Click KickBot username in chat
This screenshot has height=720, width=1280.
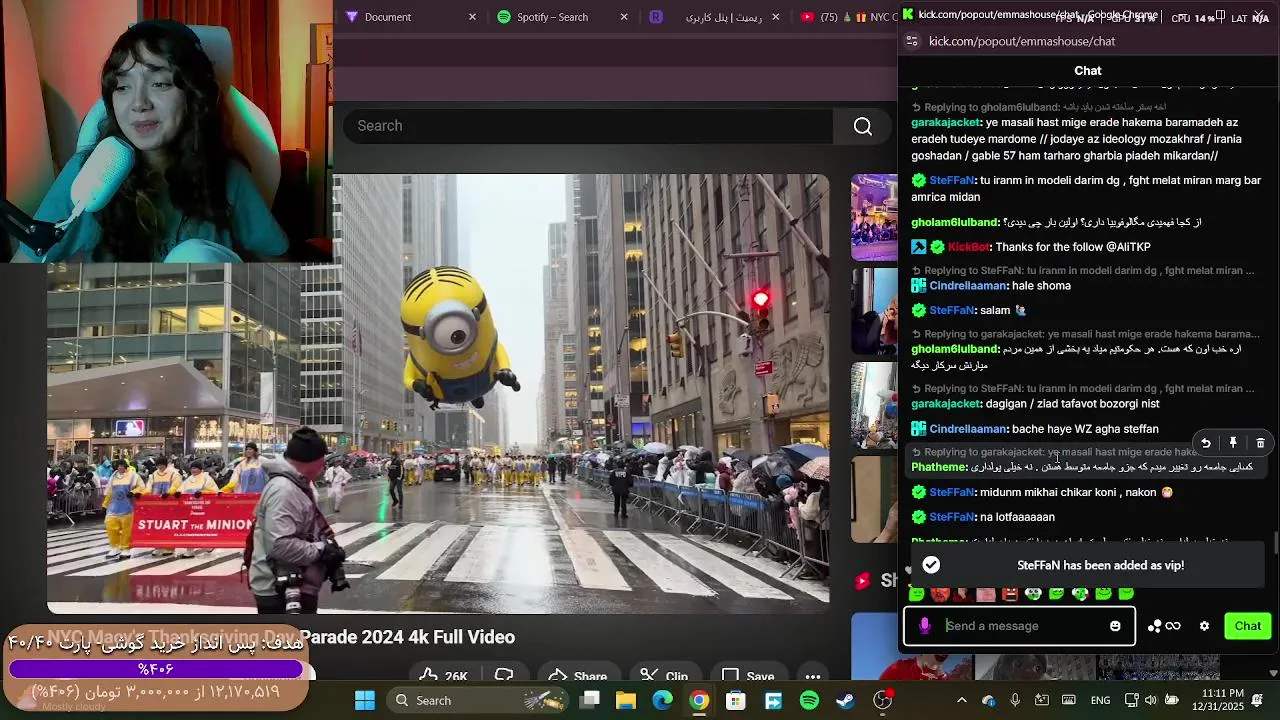968,247
